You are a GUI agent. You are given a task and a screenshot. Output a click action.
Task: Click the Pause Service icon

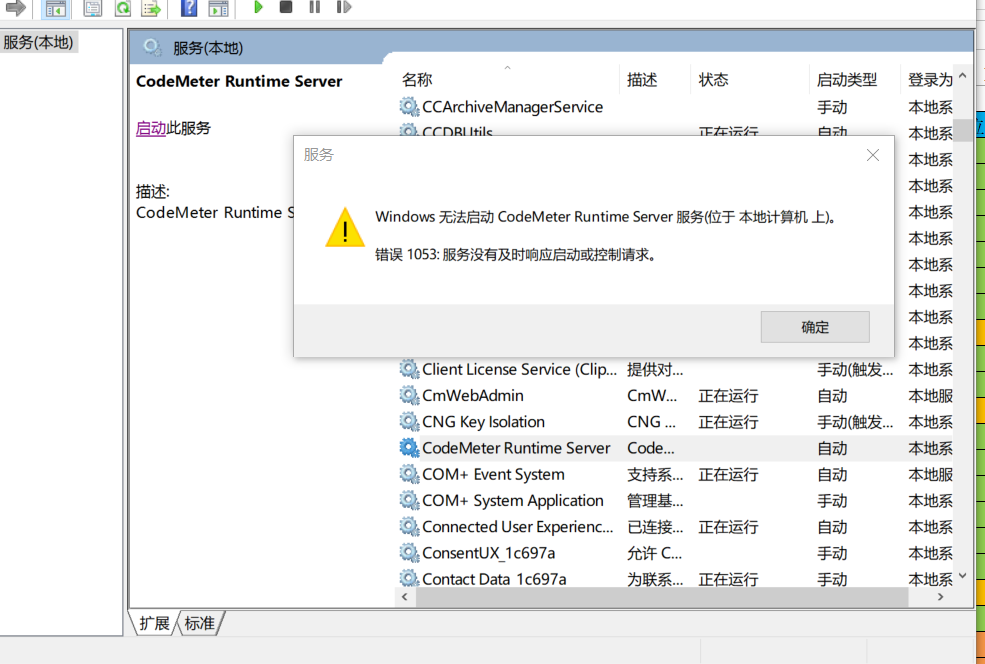pyautogui.click(x=315, y=7)
